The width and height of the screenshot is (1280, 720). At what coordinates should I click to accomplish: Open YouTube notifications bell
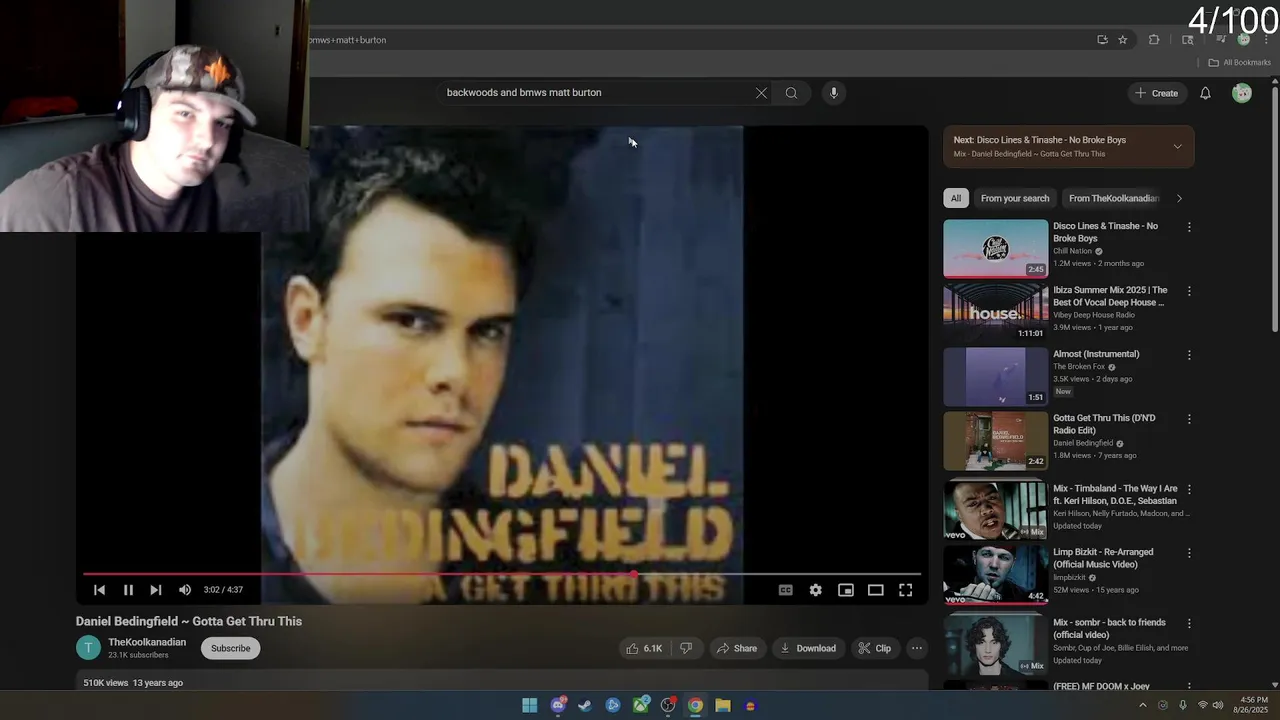[x=1206, y=93]
